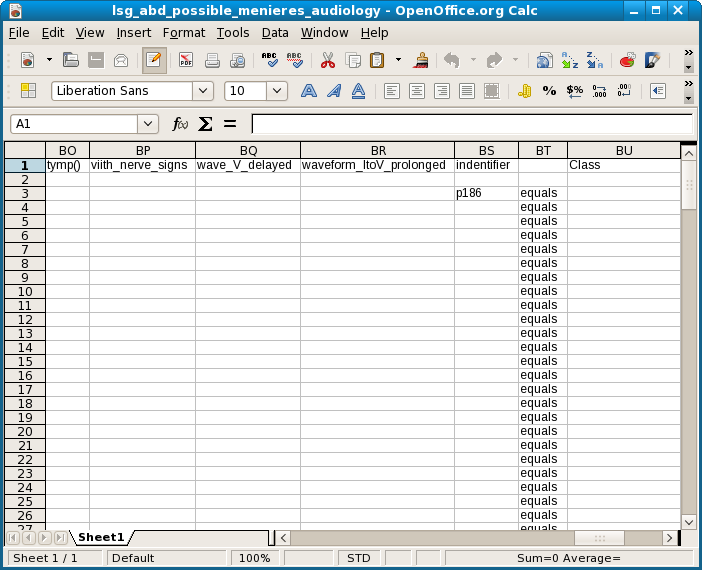Click the Percent number format icon

[549, 91]
